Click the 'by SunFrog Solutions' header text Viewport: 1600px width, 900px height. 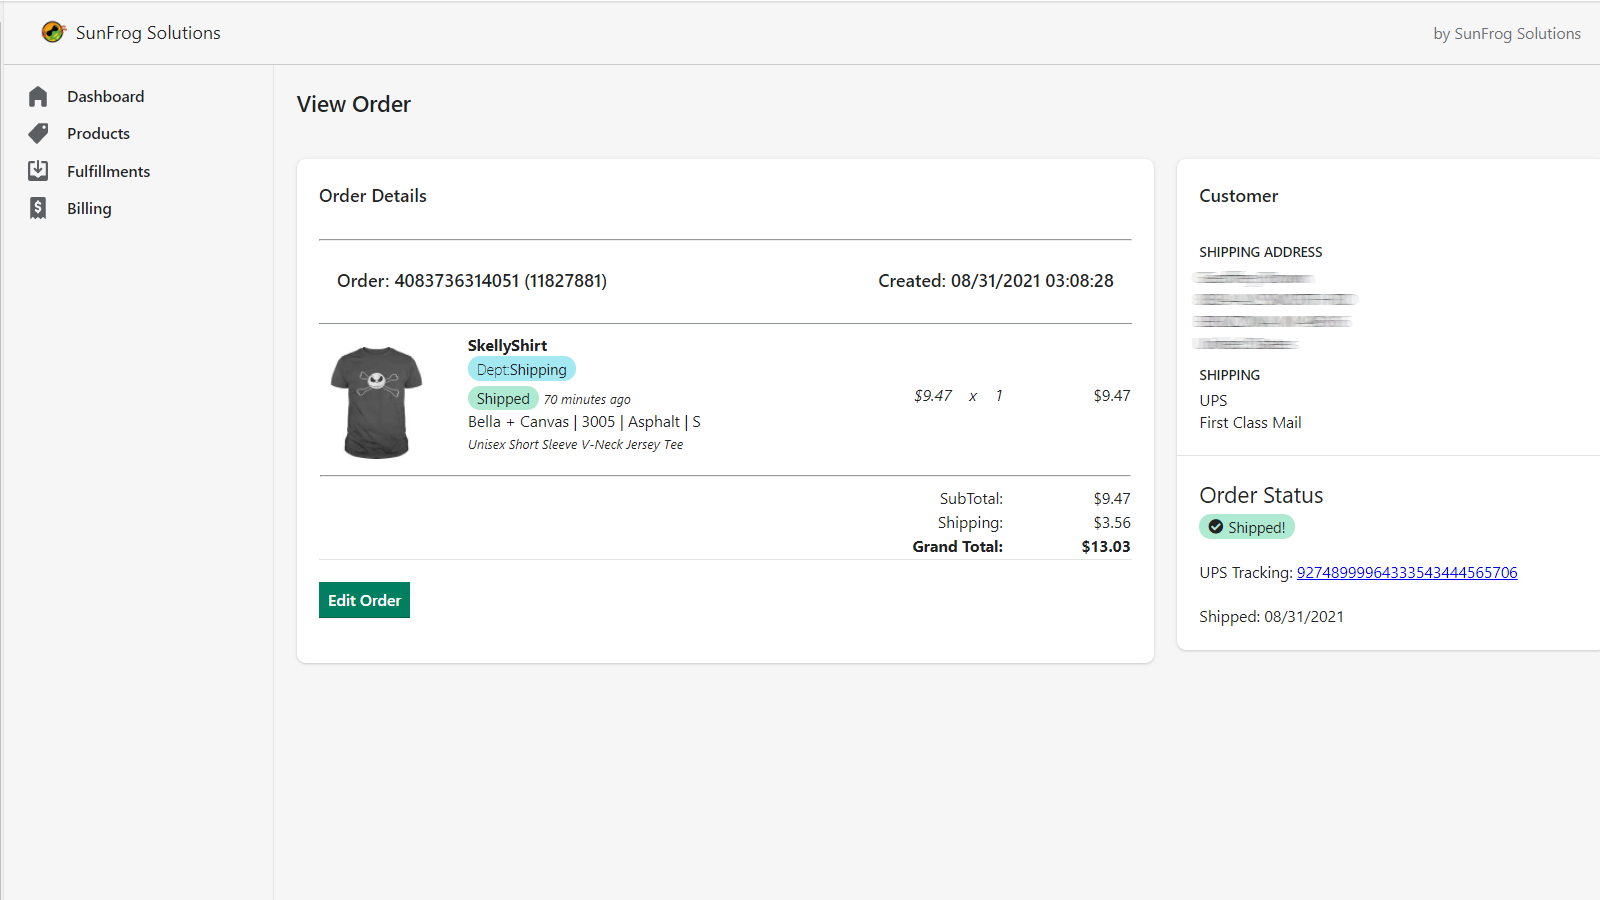tap(1506, 33)
